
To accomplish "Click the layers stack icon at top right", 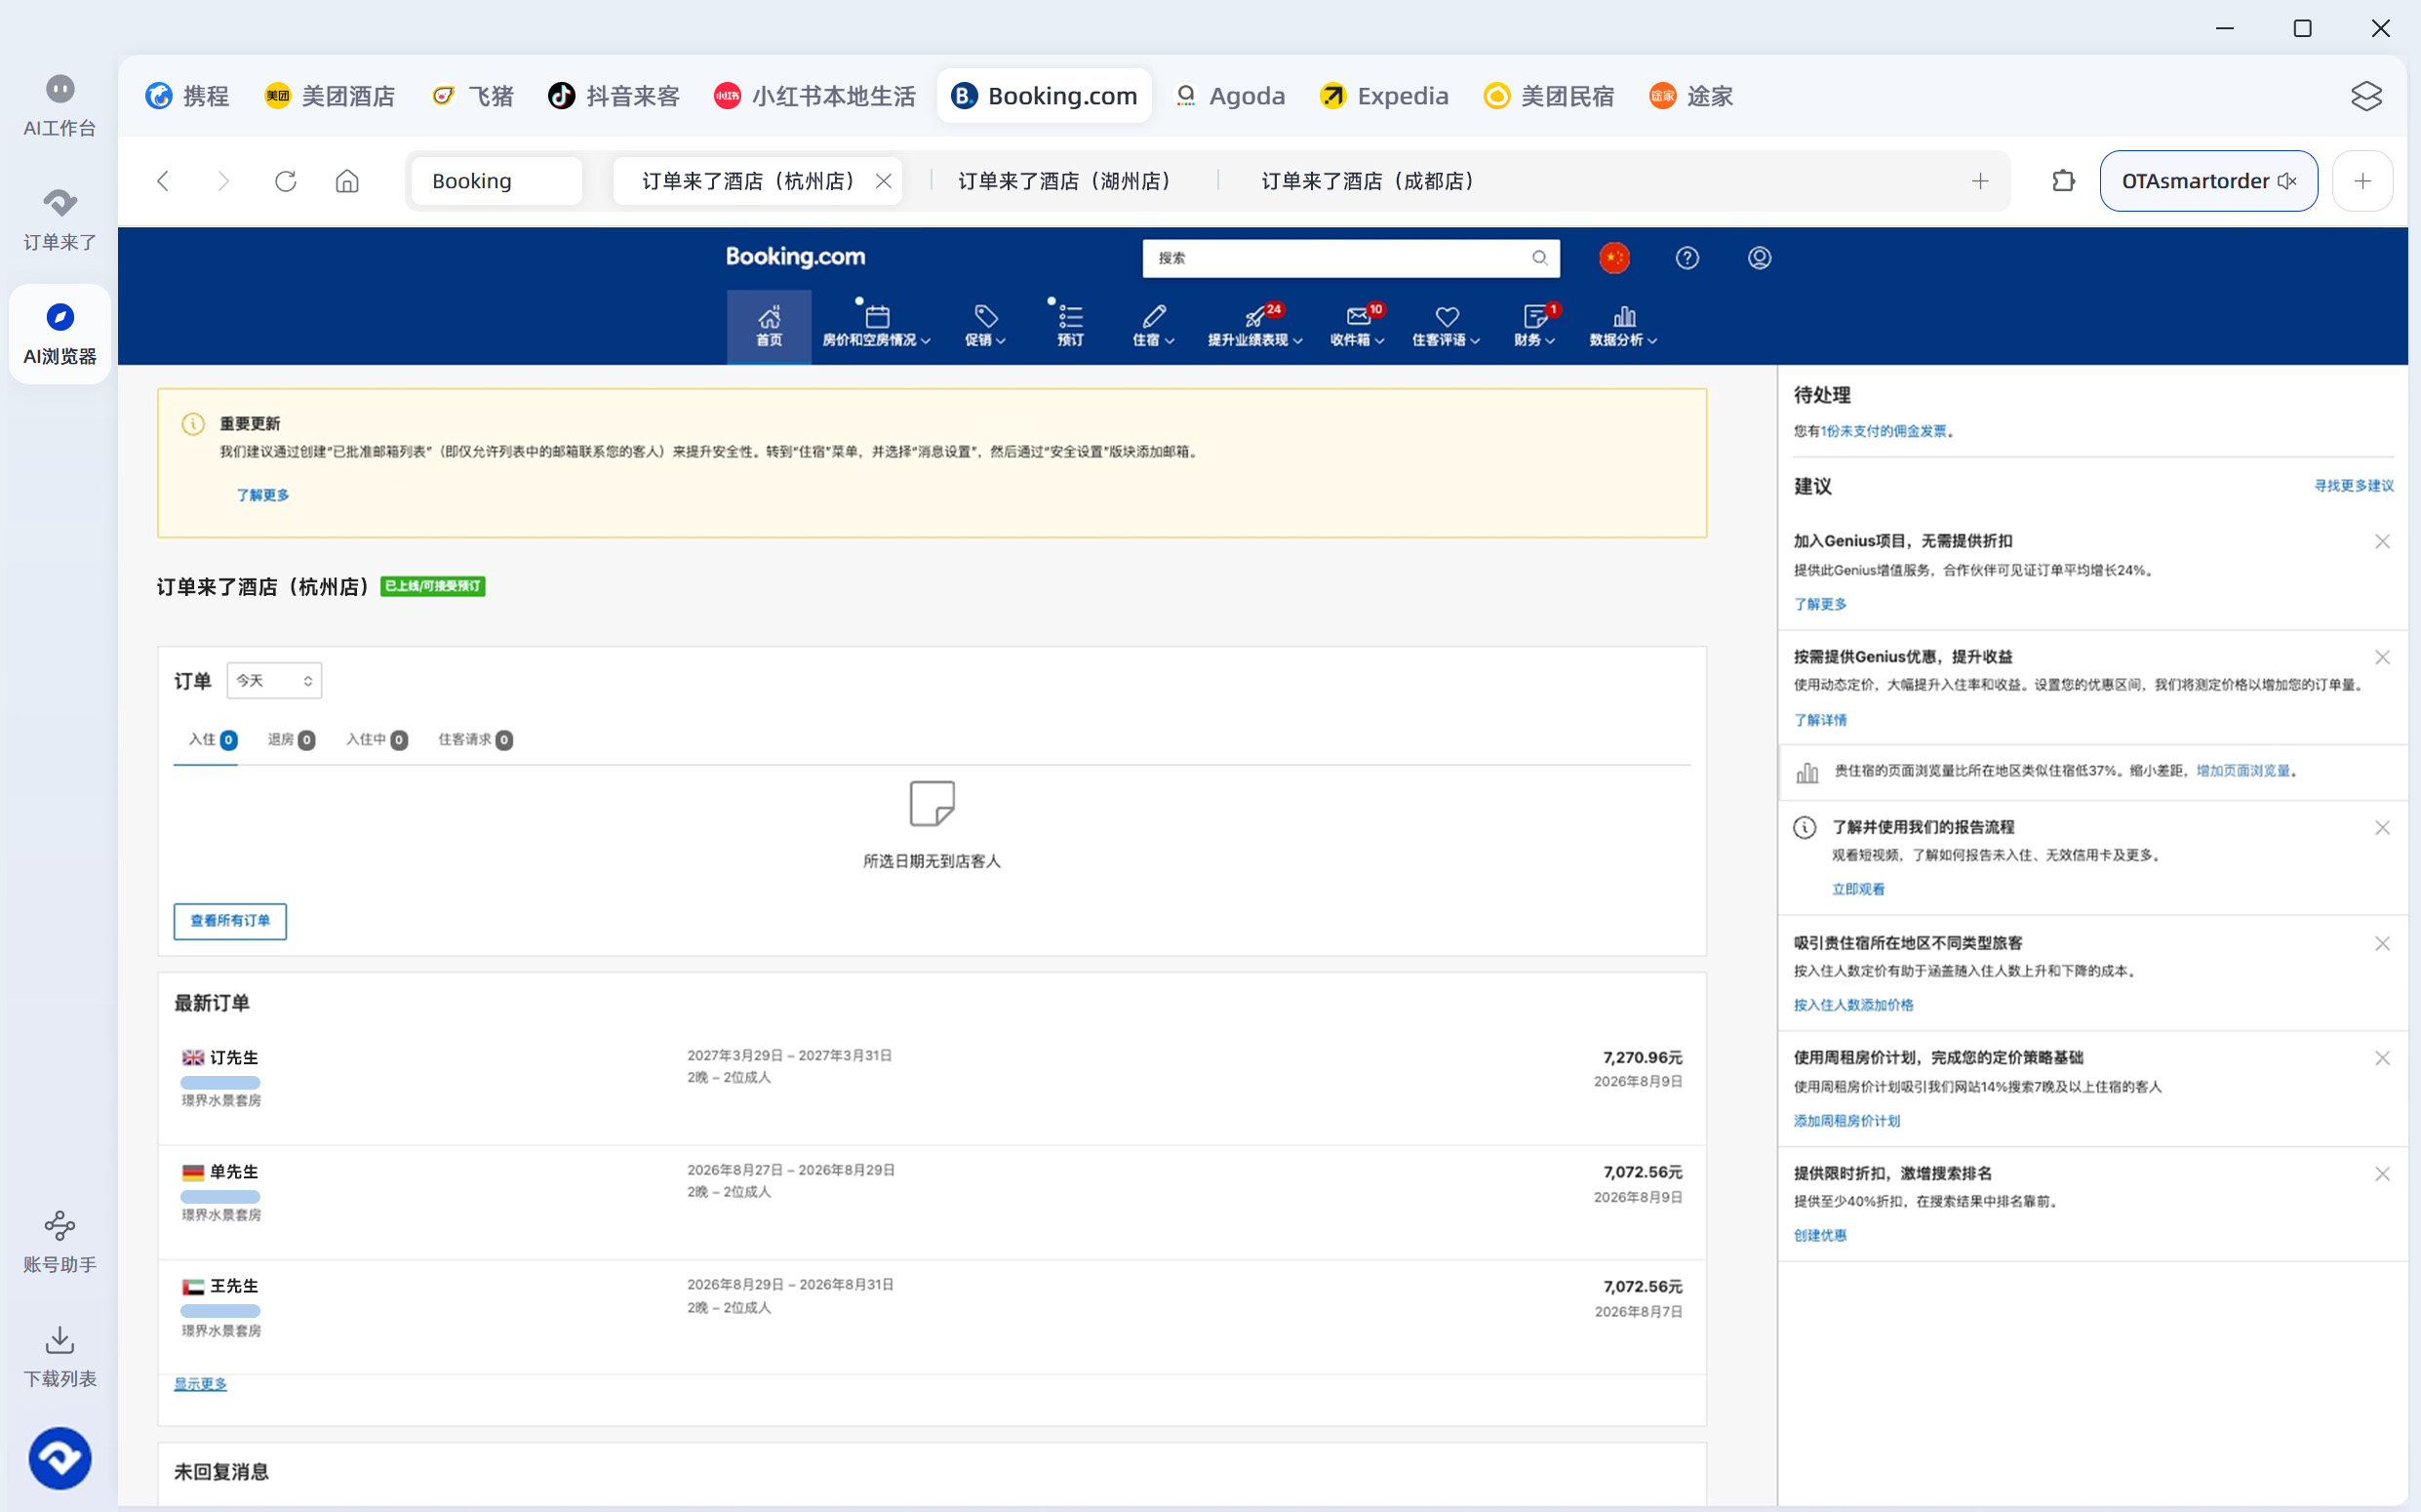I will point(2366,96).
